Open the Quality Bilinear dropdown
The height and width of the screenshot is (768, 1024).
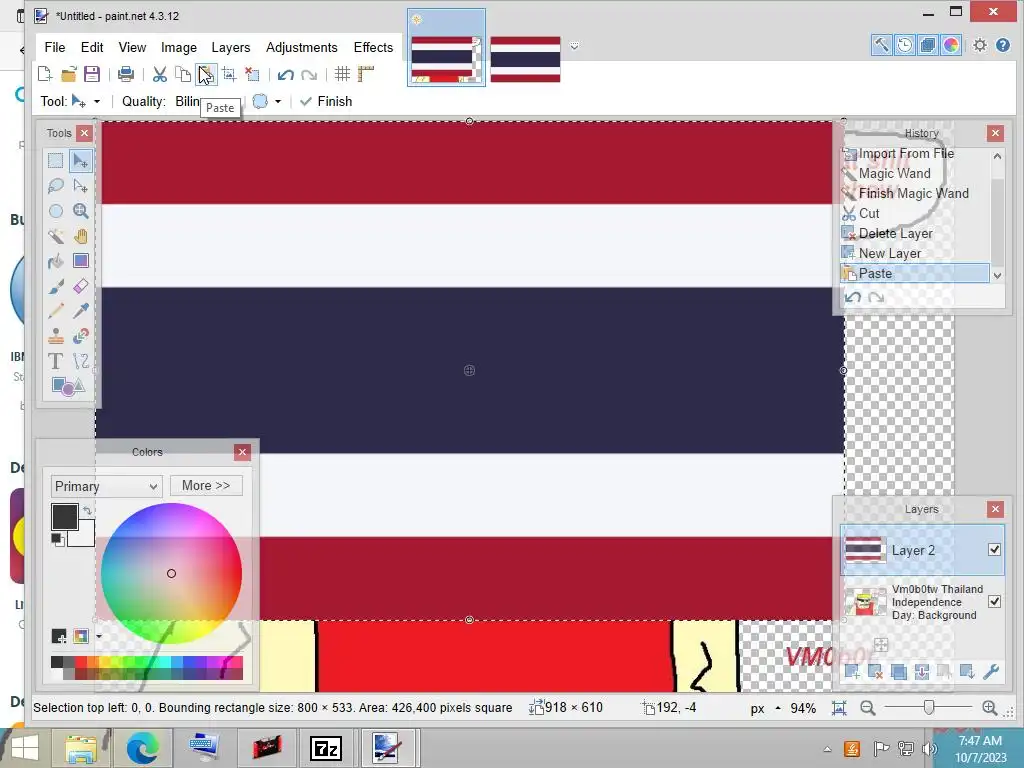[x=187, y=101]
